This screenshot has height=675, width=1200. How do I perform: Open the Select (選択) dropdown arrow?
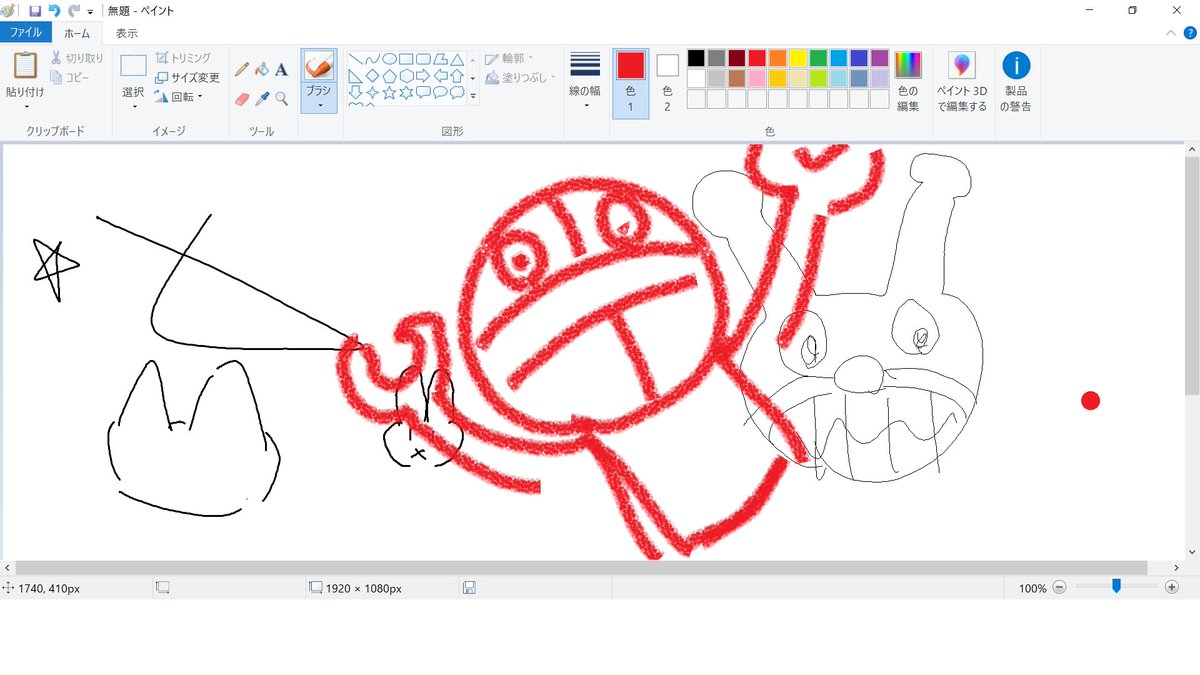point(133,105)
